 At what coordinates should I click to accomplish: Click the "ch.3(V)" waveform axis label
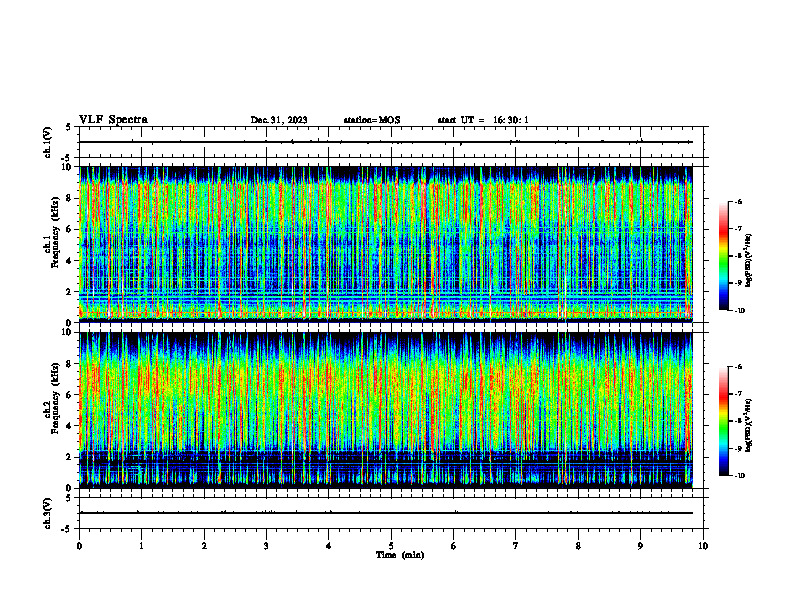click(47, 513)
